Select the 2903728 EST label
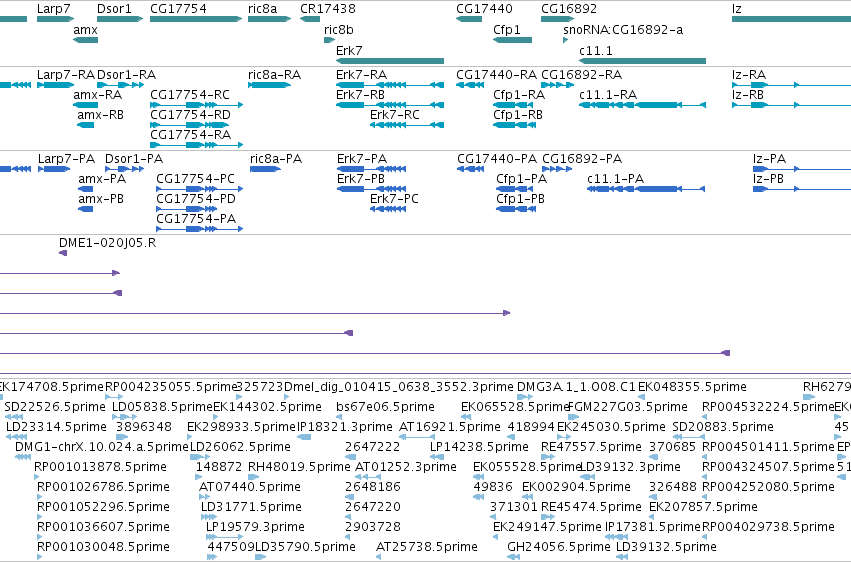This screenshot has height=562, width=851. coord(373,527)
